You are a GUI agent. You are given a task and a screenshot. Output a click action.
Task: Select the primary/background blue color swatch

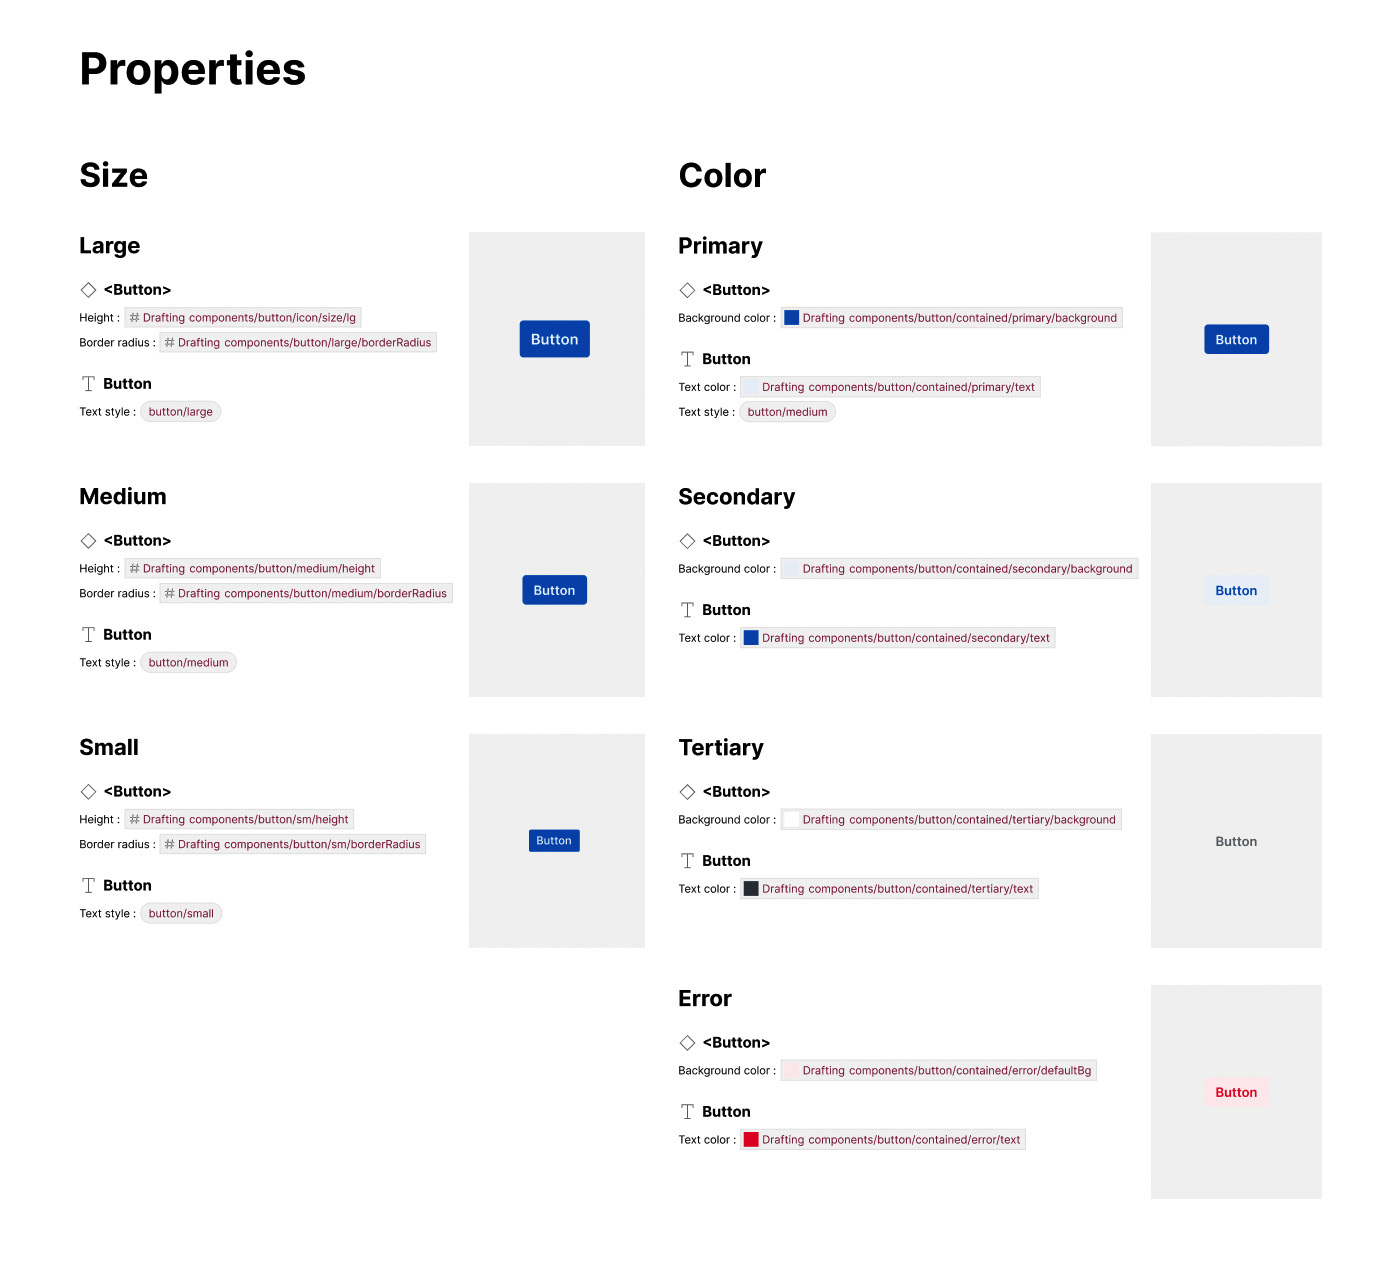pos(791,318)
